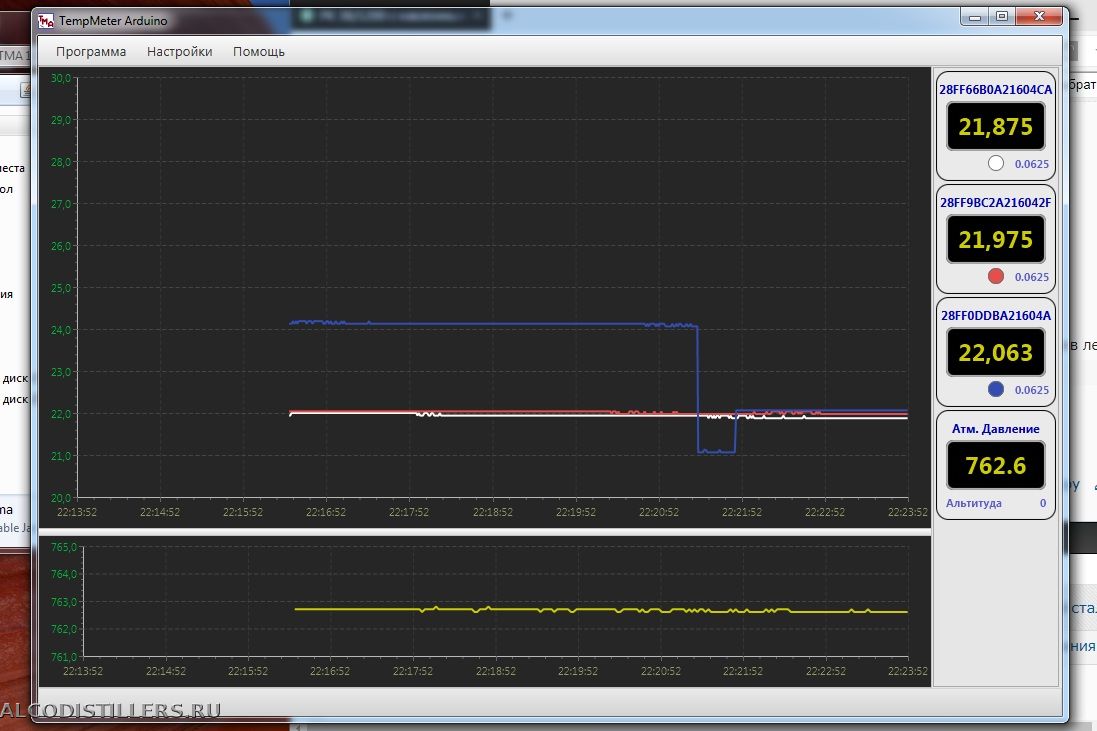The height and width of the screenshot is (731, 1097).
Task: Click the Альтитуда value field
Action: pyautogui.click(x=1042, y=503)
